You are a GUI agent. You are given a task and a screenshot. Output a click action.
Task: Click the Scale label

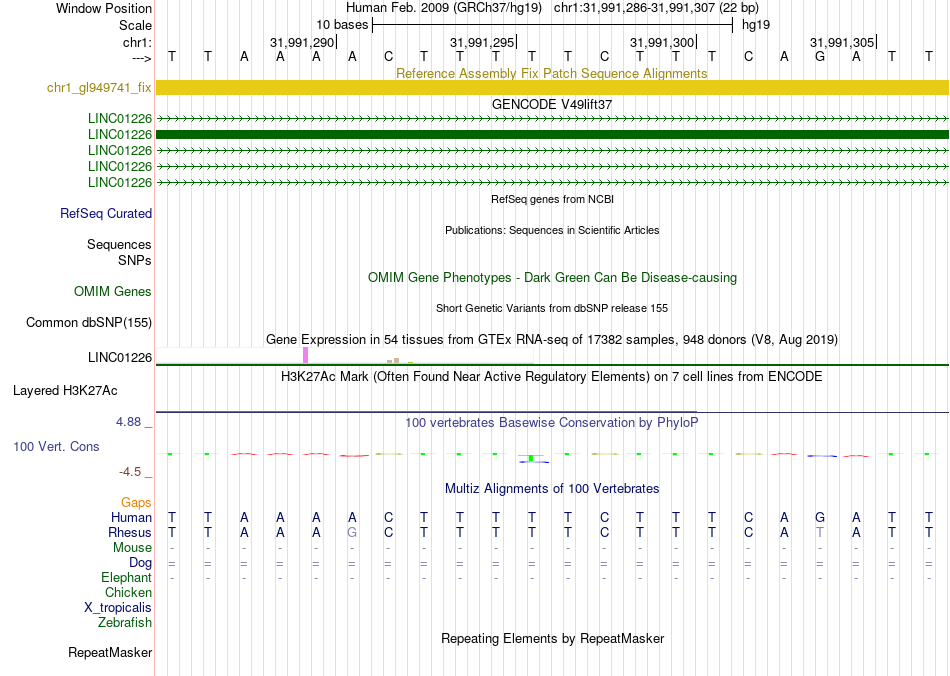[136, 25]
